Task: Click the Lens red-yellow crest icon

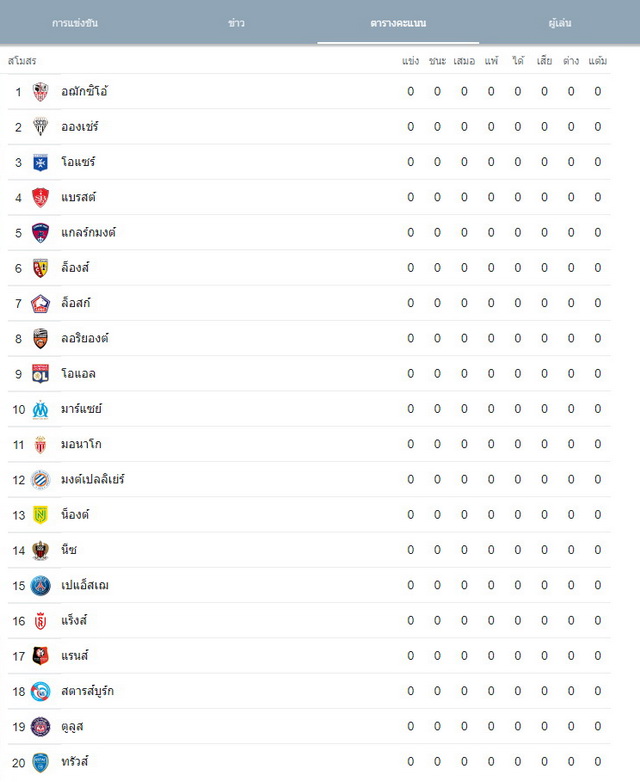Action: tap(40, 268)
